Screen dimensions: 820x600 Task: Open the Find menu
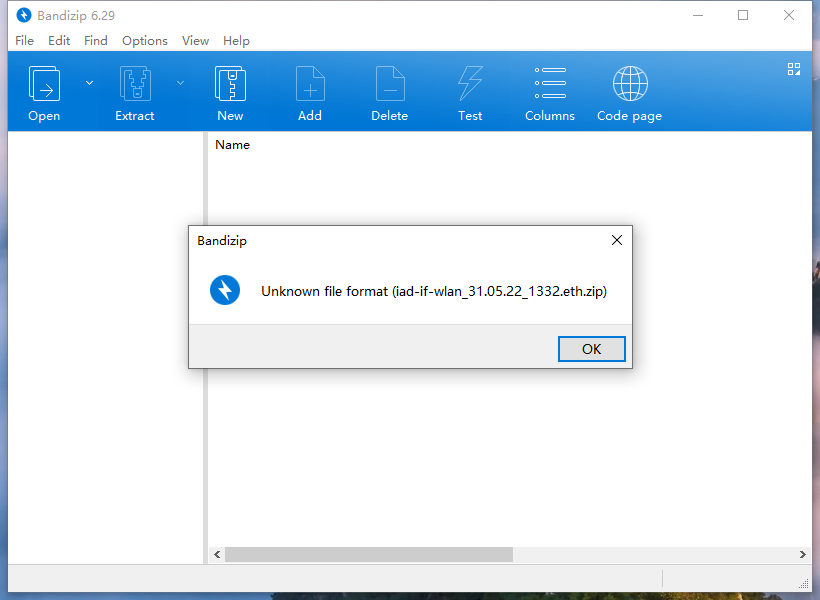click(x=96, y=41)
